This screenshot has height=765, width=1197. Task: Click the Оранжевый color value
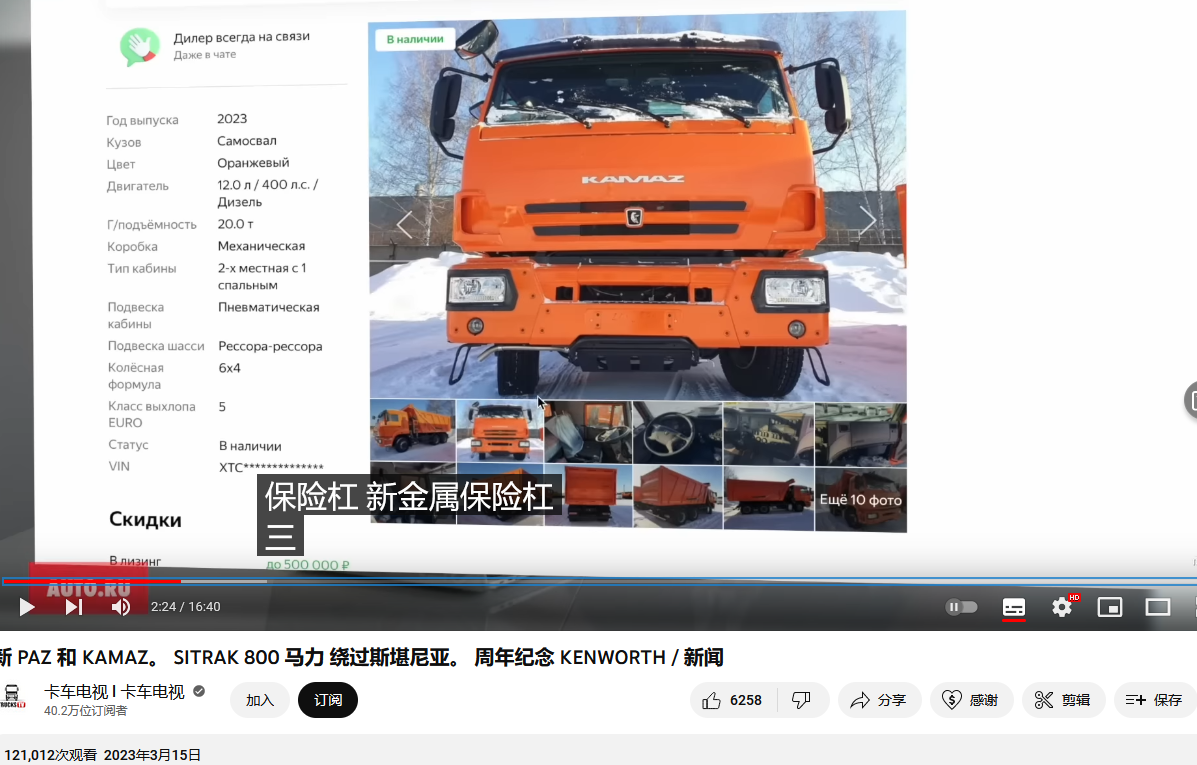click(x=253, y=163)
